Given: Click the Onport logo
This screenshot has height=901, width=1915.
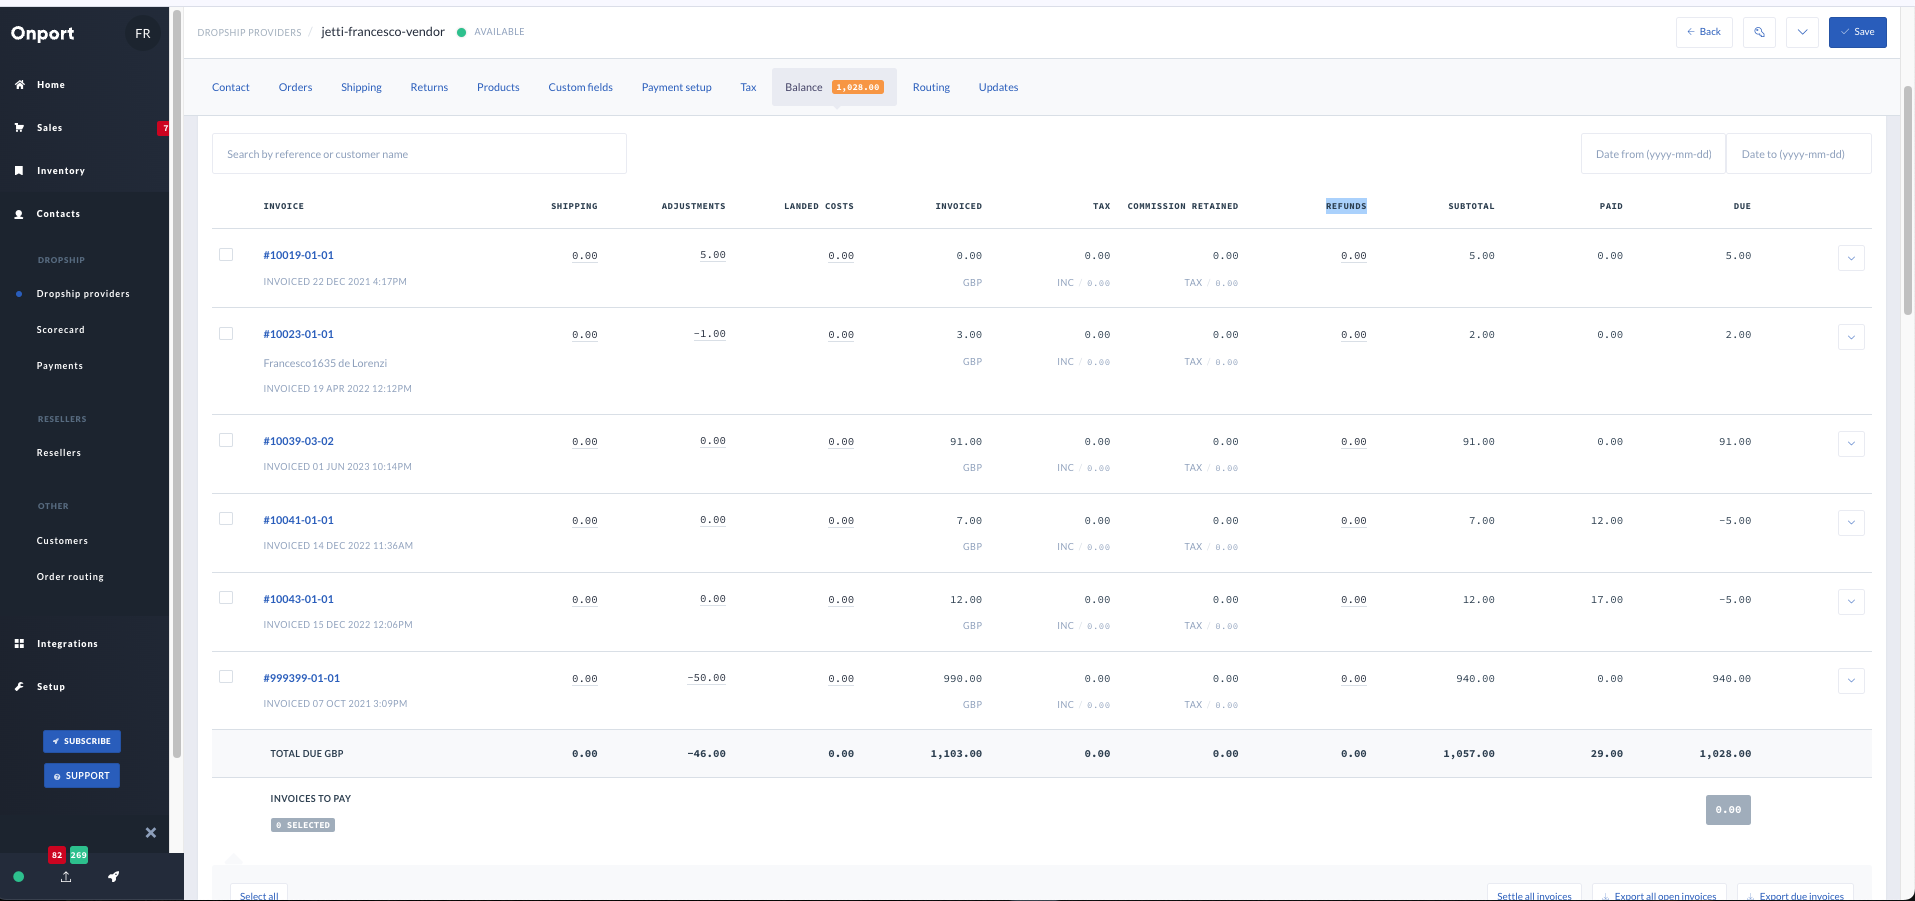Looking at the screenshot, I should coord(43,33).
